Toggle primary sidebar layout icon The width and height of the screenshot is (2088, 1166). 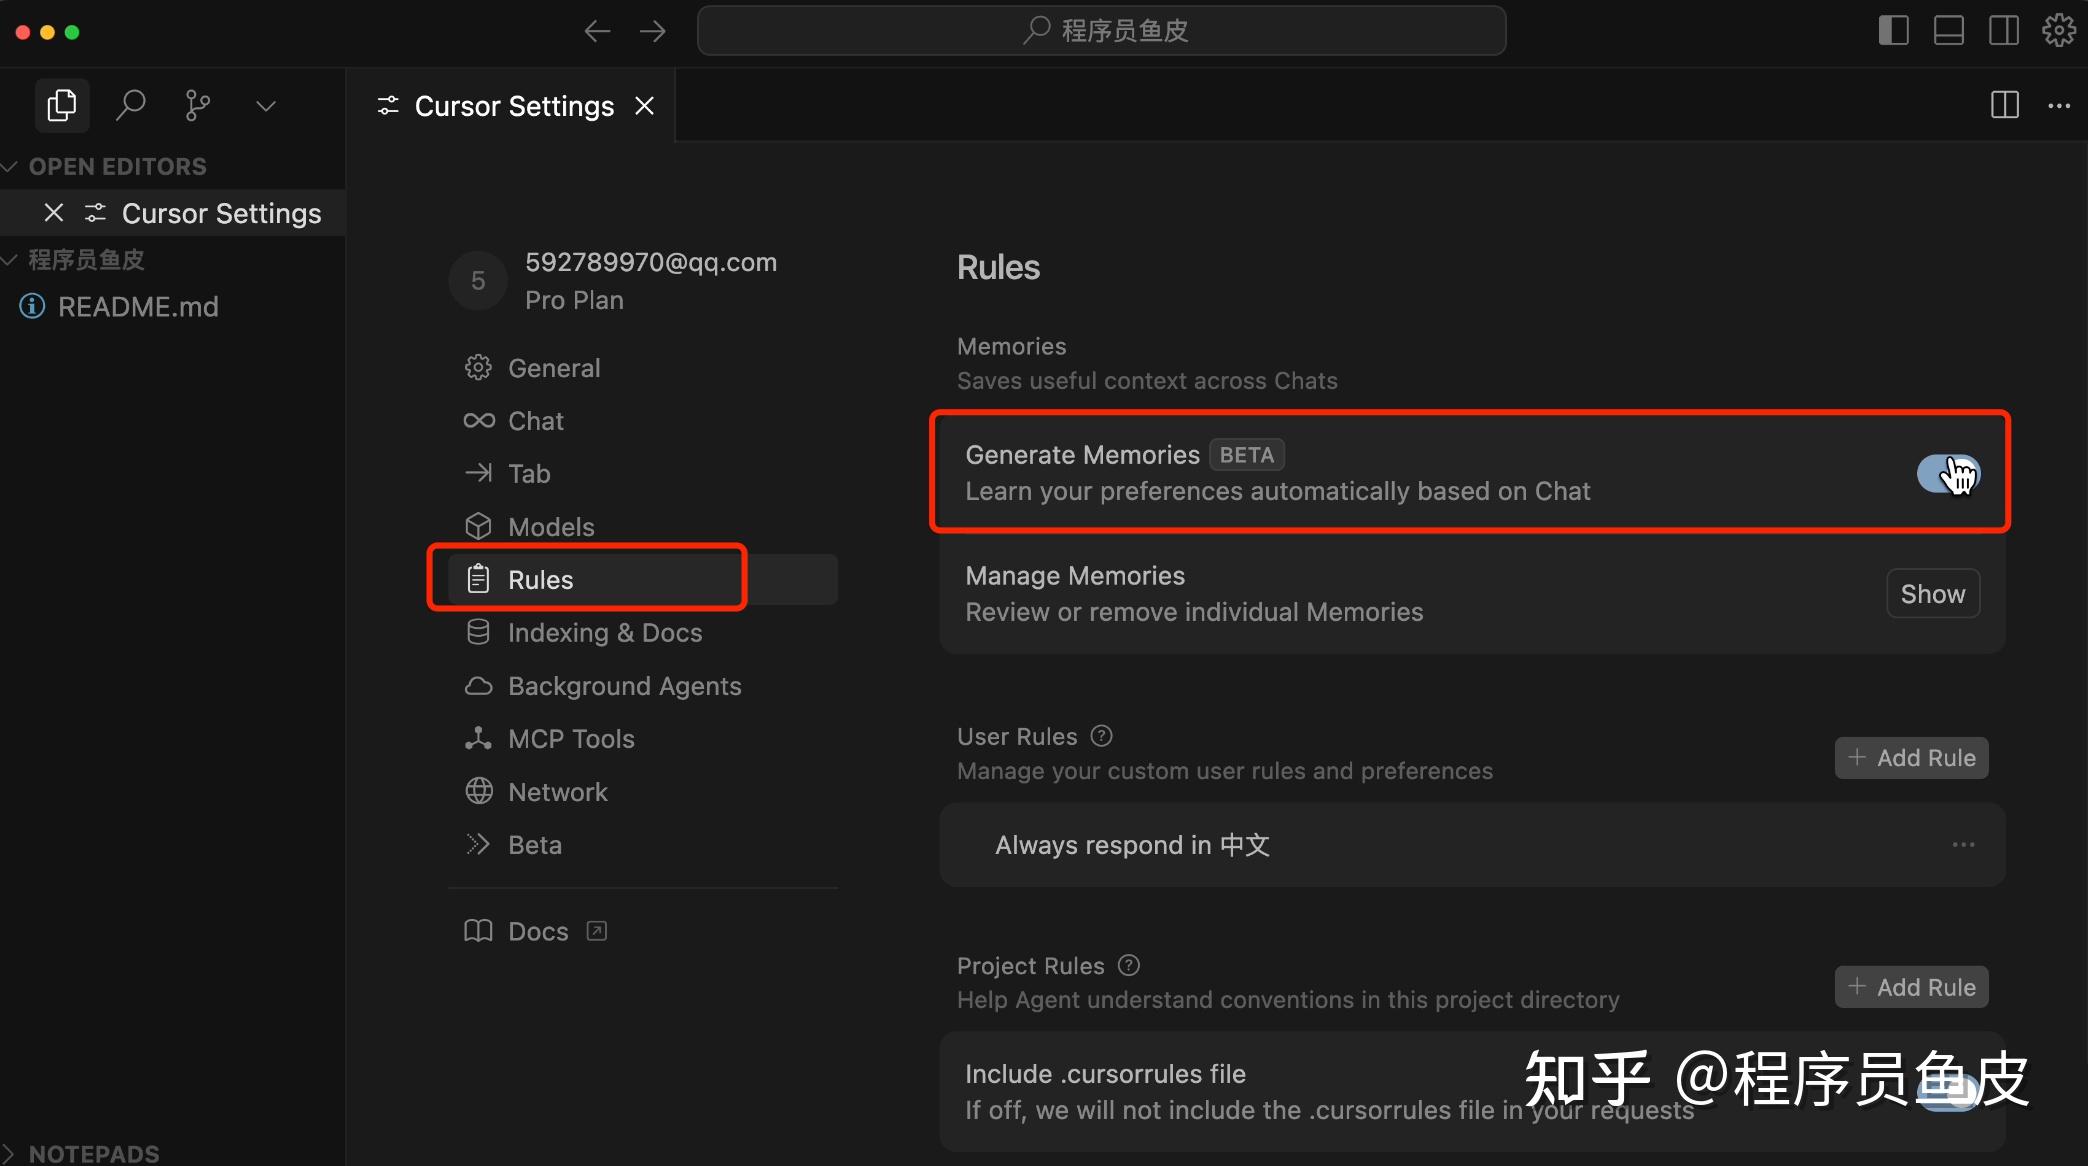(1893, 30)
